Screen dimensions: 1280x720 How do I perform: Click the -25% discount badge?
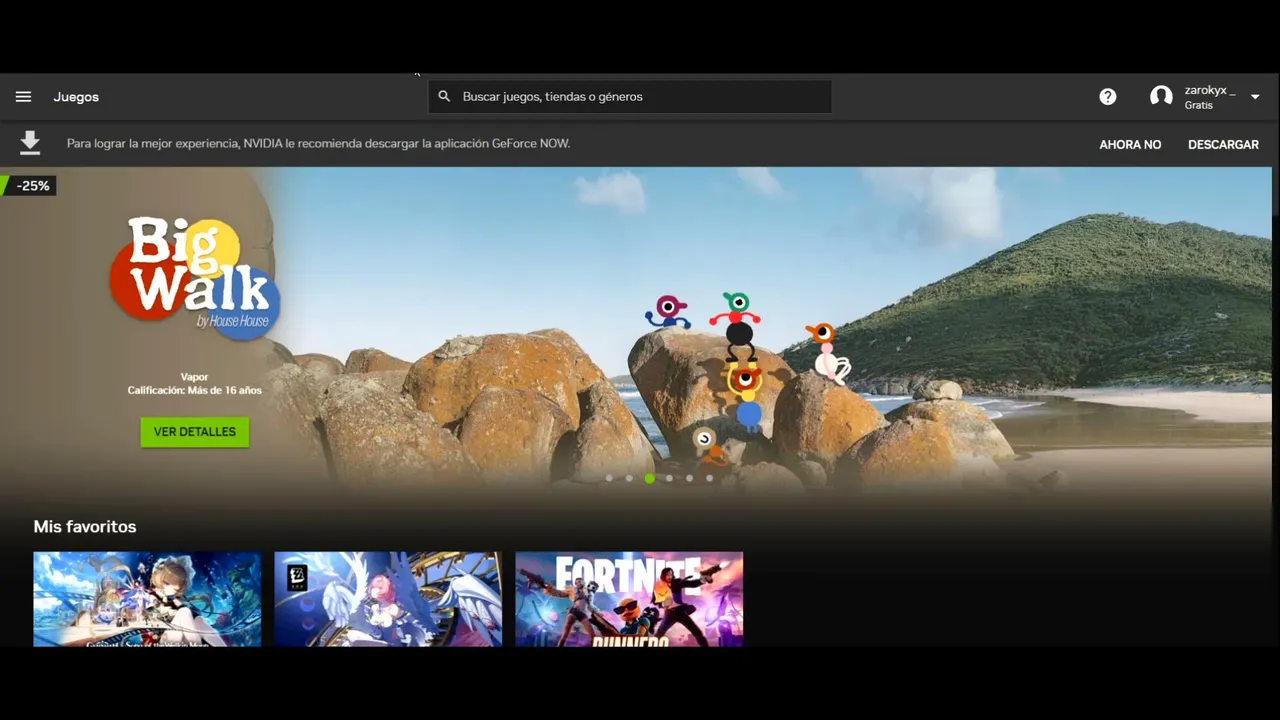(29, 186)
